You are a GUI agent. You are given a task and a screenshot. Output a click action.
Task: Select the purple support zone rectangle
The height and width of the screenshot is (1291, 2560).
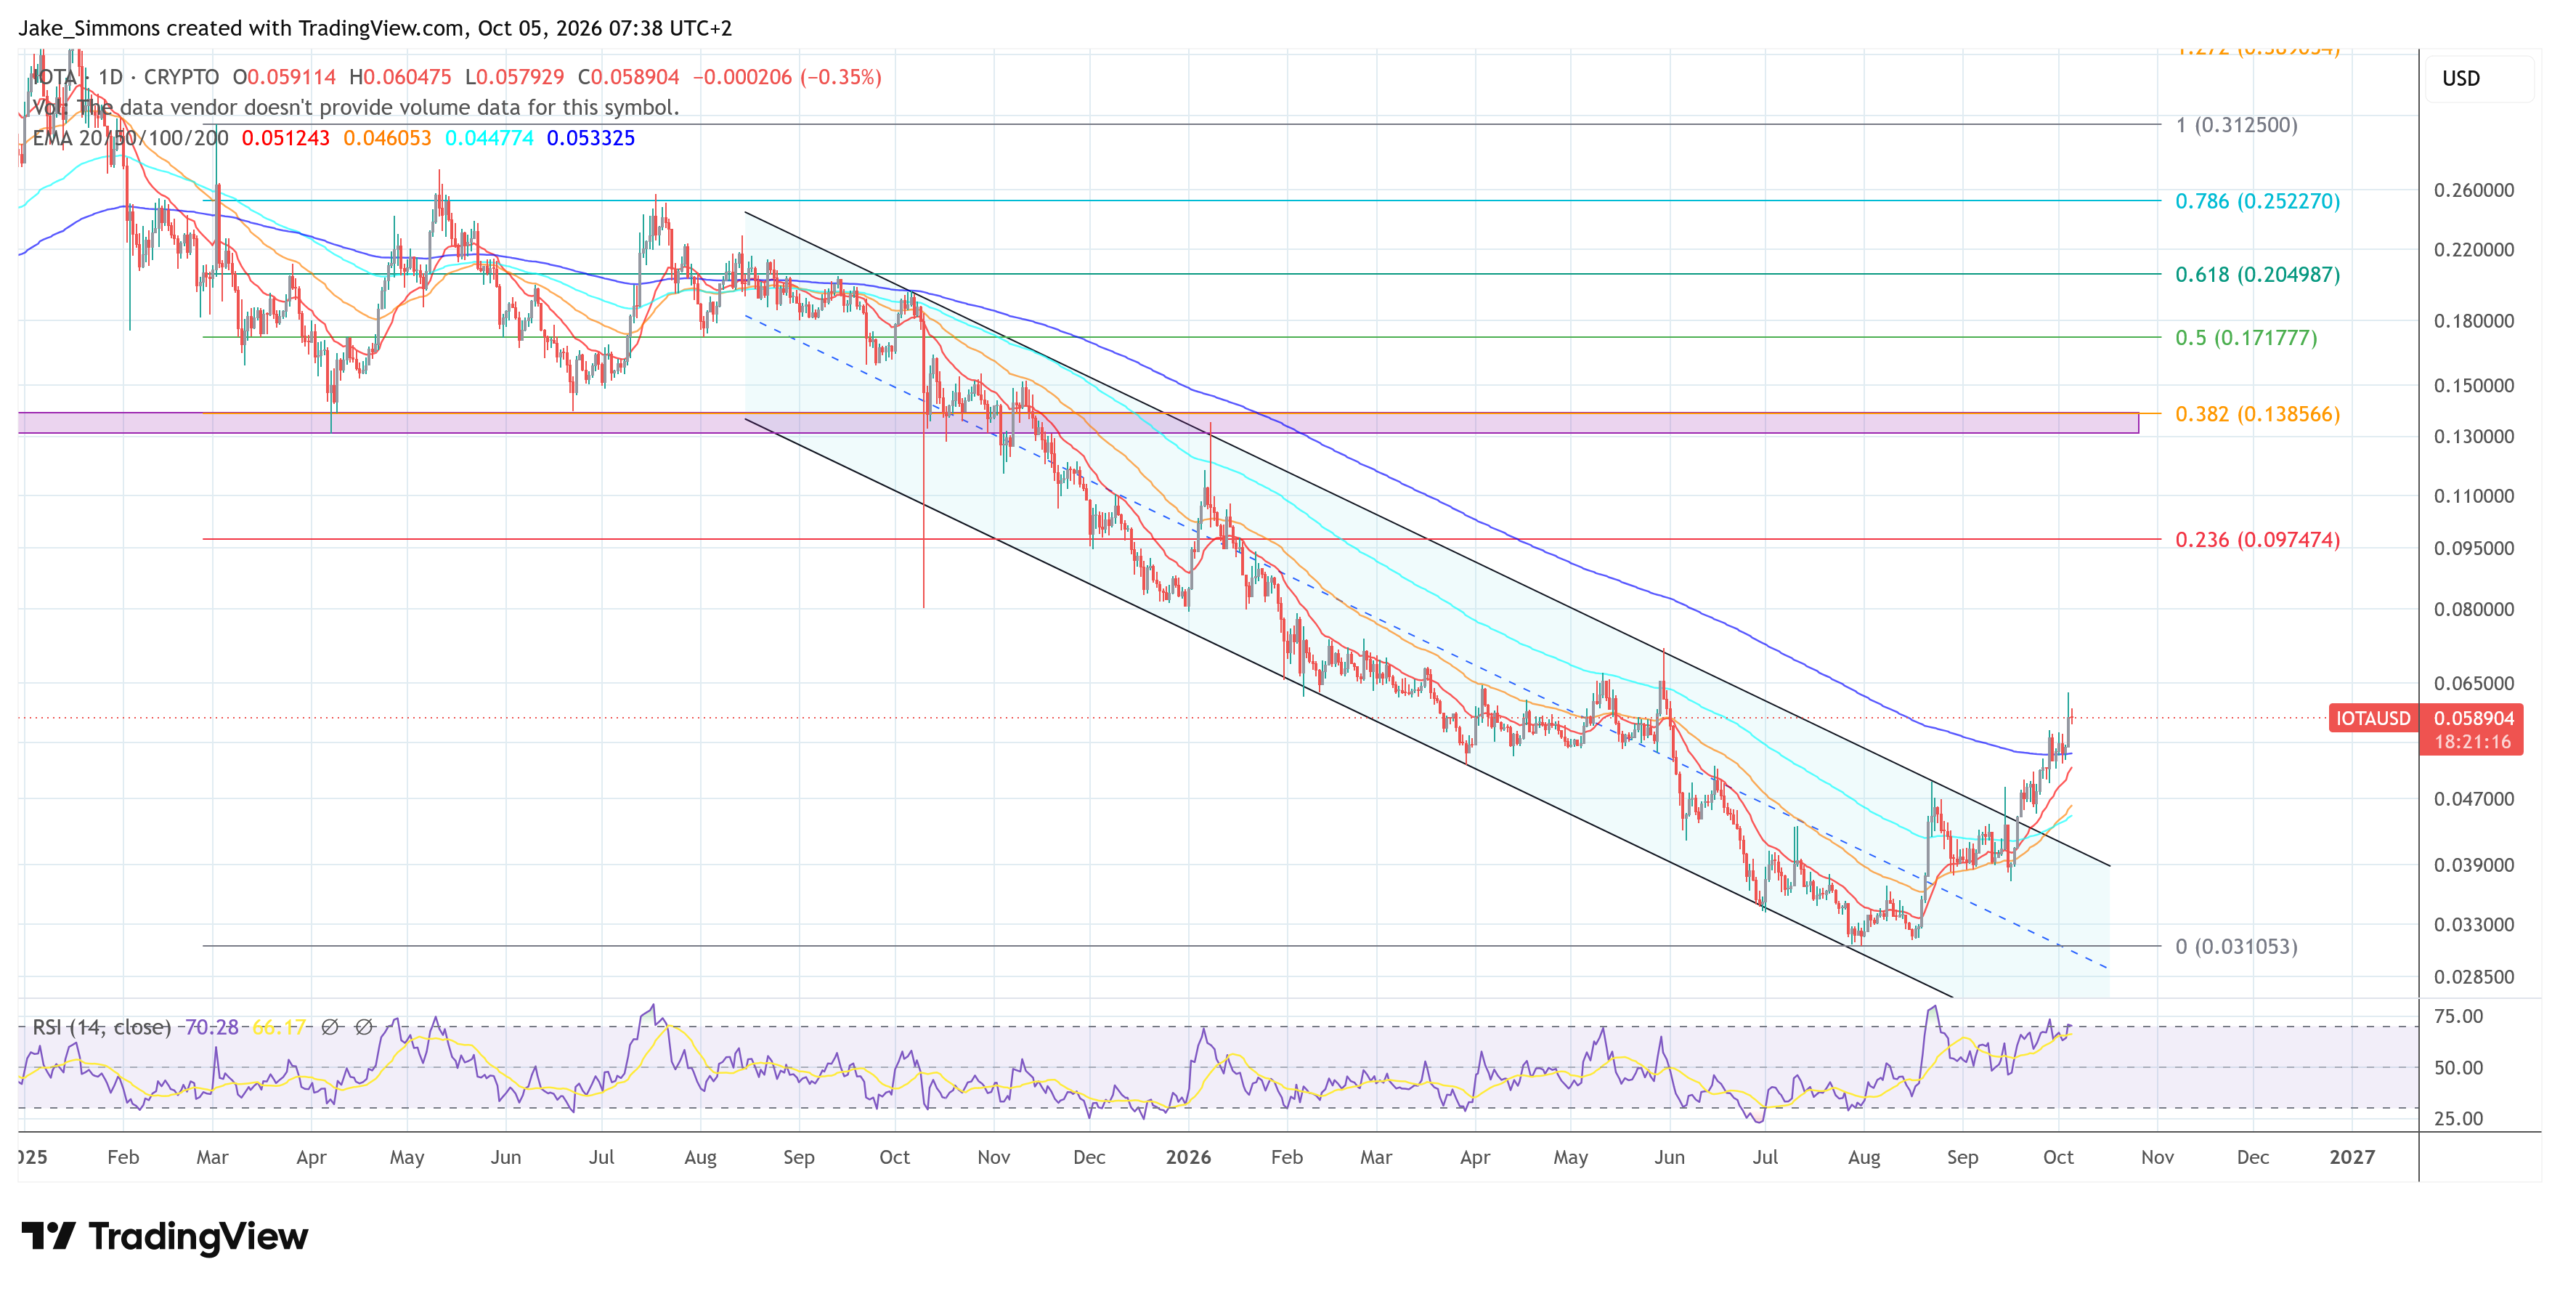tap(1078, 423)
